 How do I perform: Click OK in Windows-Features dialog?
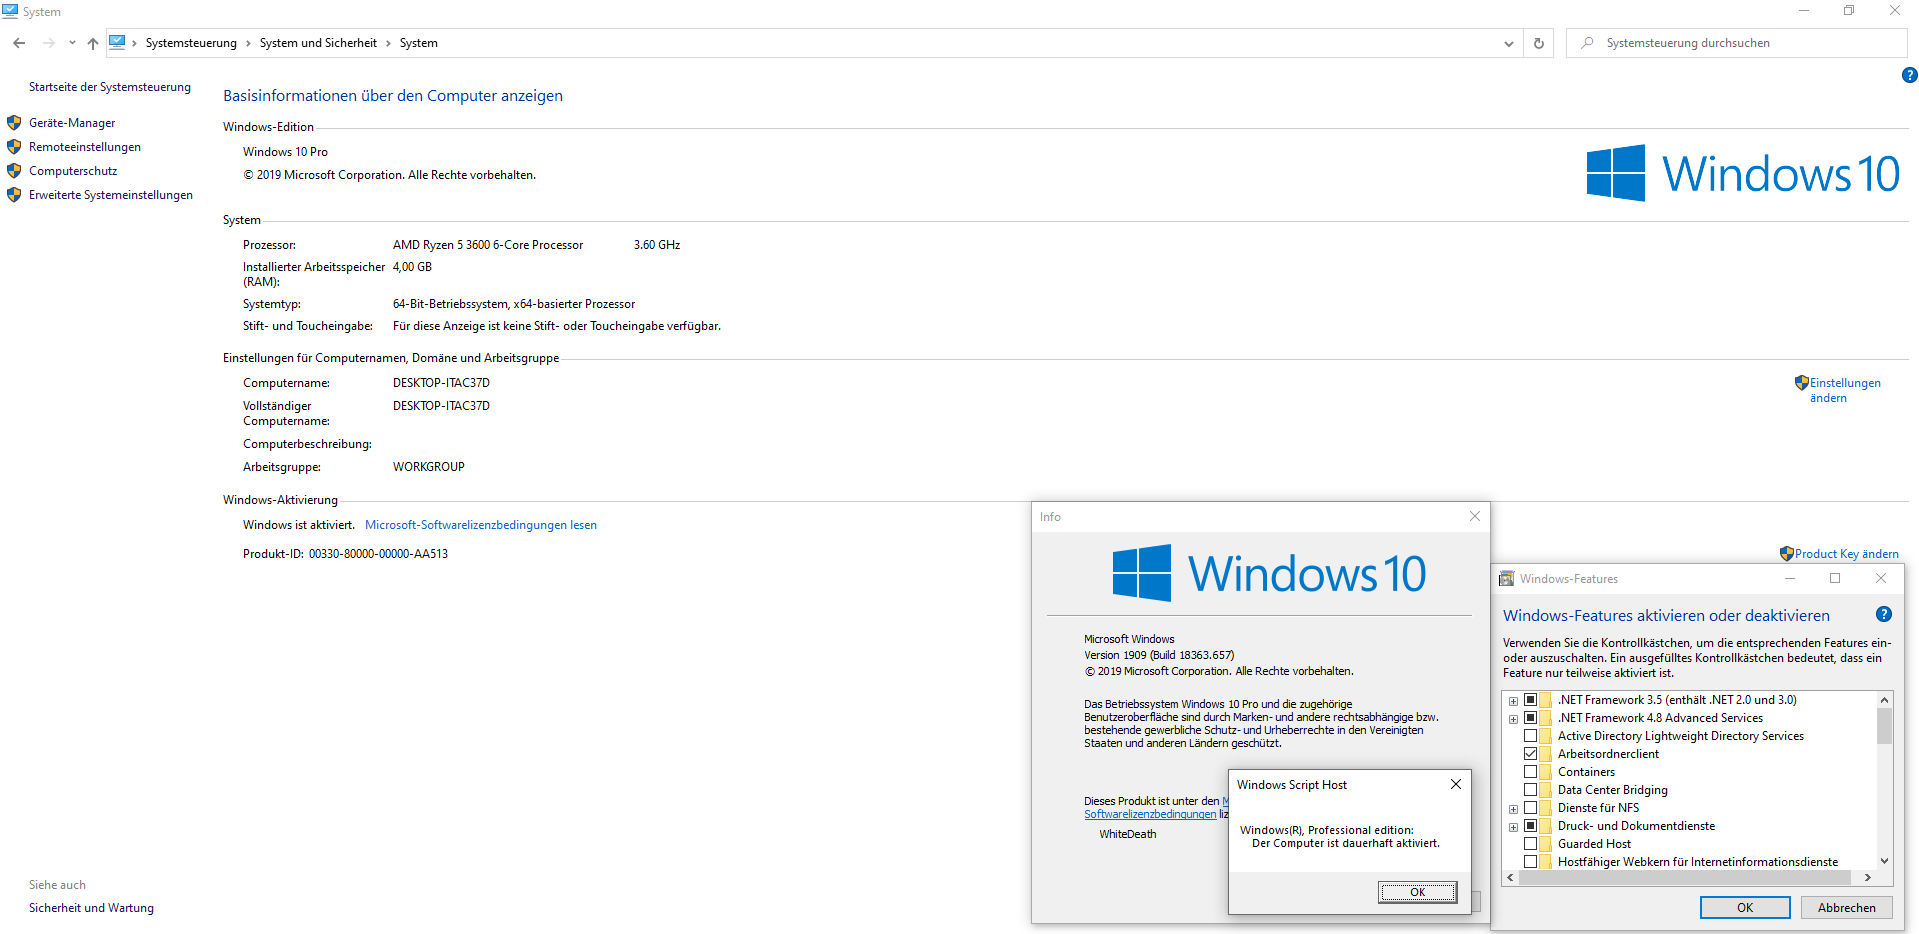(1745, 907)
